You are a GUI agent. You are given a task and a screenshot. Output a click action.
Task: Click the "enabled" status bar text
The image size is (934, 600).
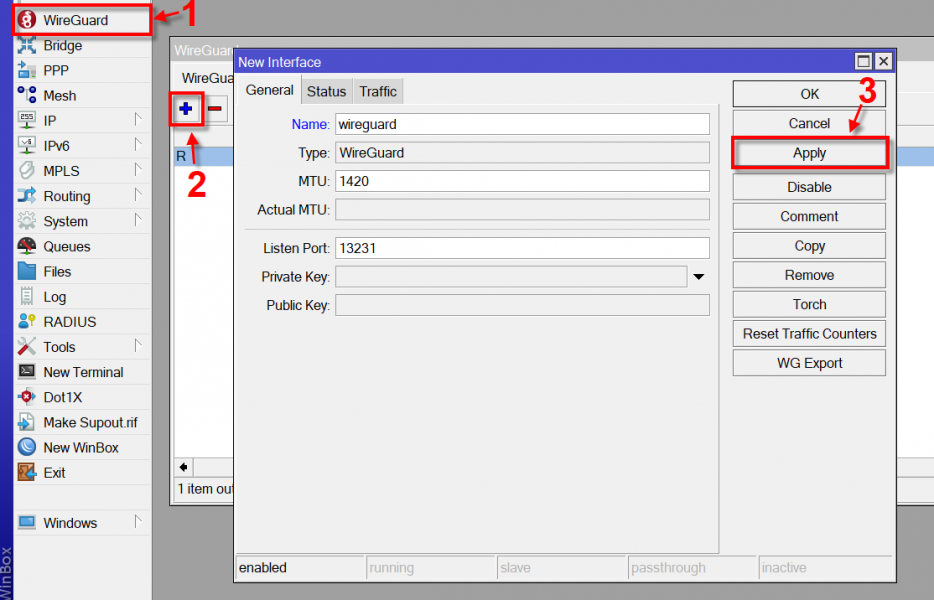tap(263, 567)
